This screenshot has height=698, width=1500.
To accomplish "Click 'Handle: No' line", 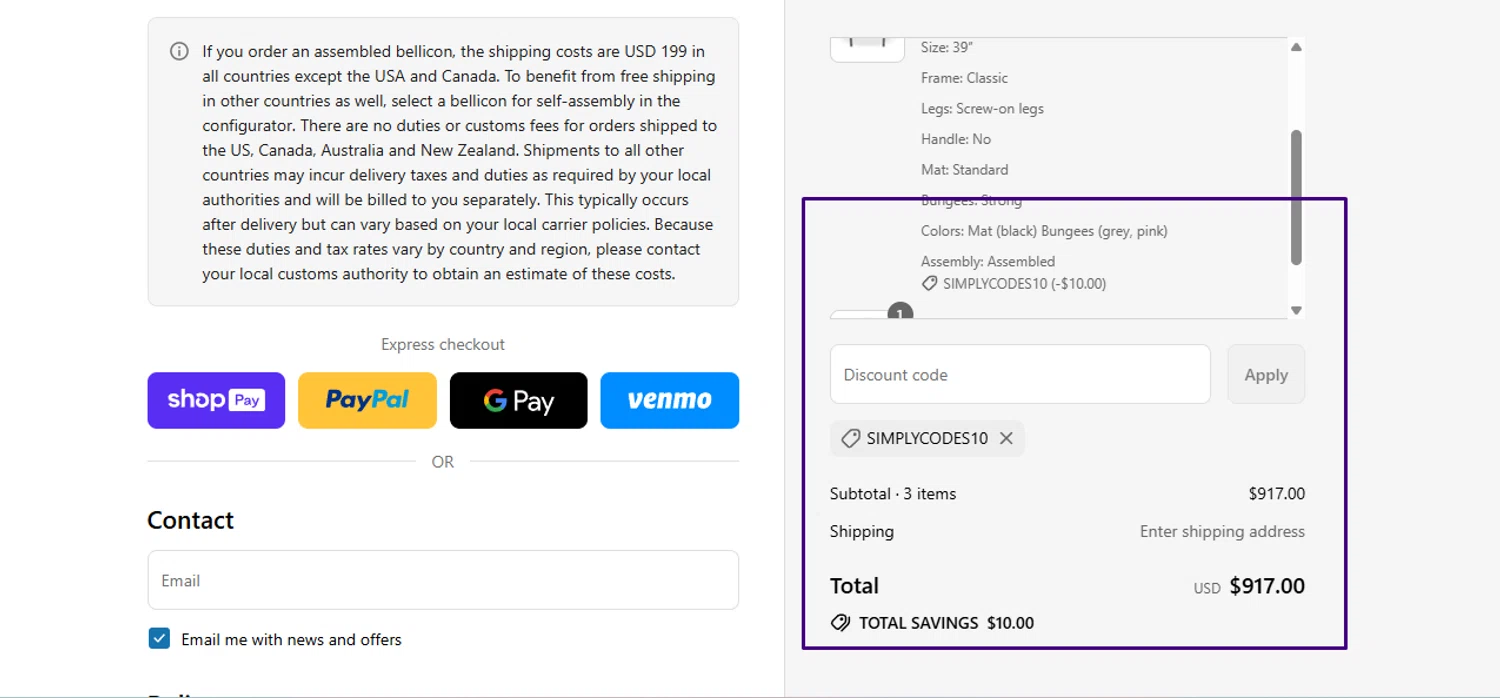I will 956,139.
